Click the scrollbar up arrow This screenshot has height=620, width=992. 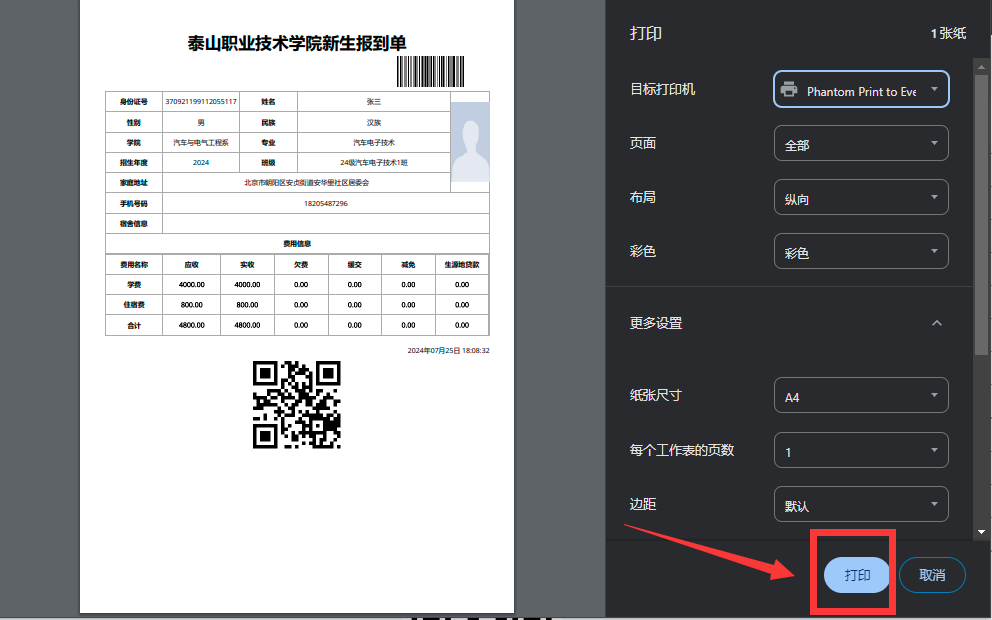pyautogui.click(x=981, y=66)
